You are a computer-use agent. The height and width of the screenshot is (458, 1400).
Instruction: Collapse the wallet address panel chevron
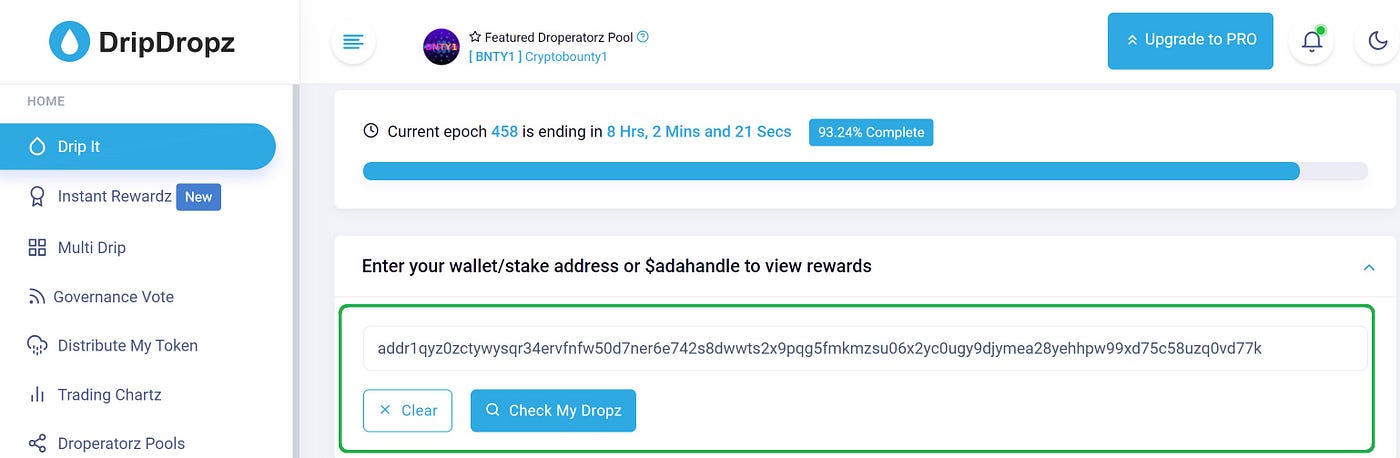point(1369,267)
